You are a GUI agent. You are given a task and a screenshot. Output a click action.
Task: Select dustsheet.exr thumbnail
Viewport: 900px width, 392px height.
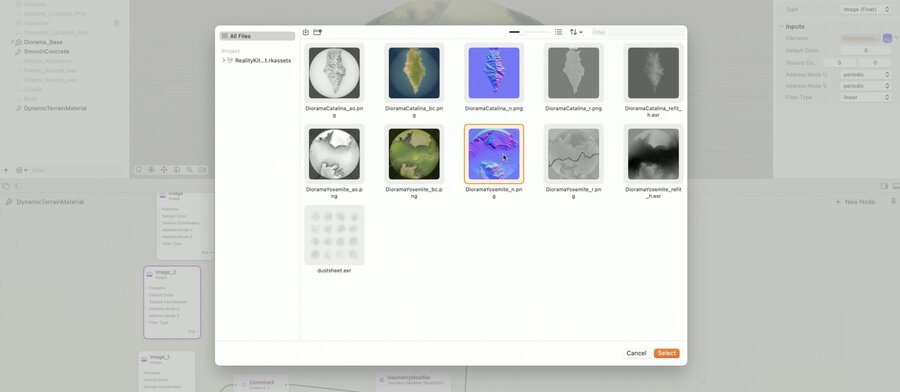334,235
